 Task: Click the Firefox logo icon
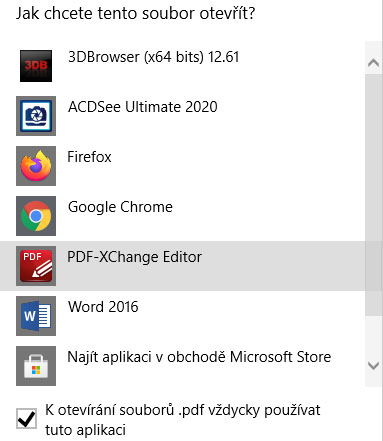36,166
